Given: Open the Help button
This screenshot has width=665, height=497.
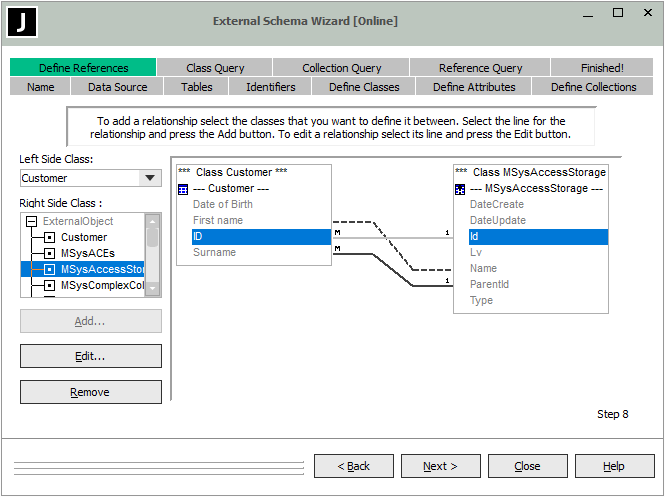Looking at the screenshot, I should pos(614,466).
